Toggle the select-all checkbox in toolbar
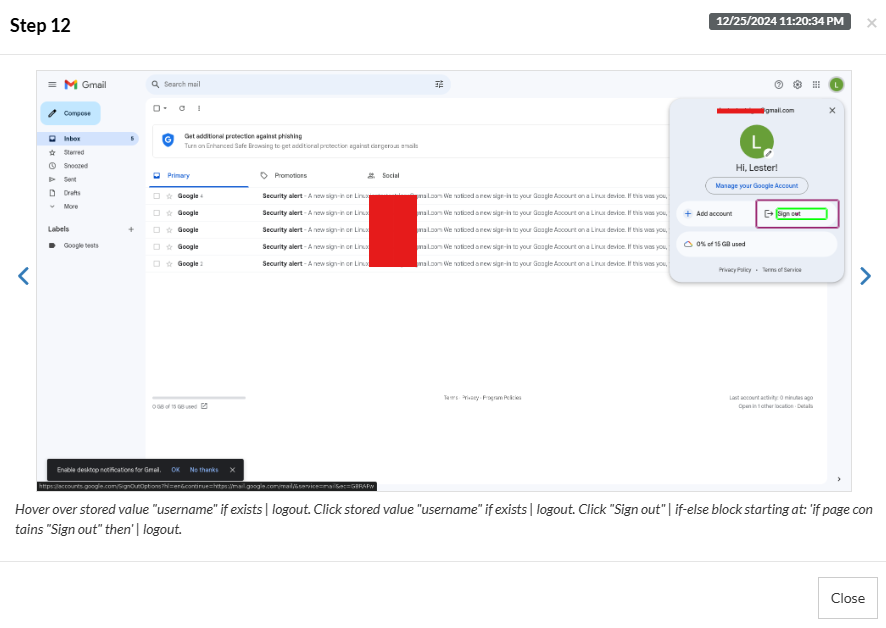Viewport: 886px width, 628px height. 156,108
